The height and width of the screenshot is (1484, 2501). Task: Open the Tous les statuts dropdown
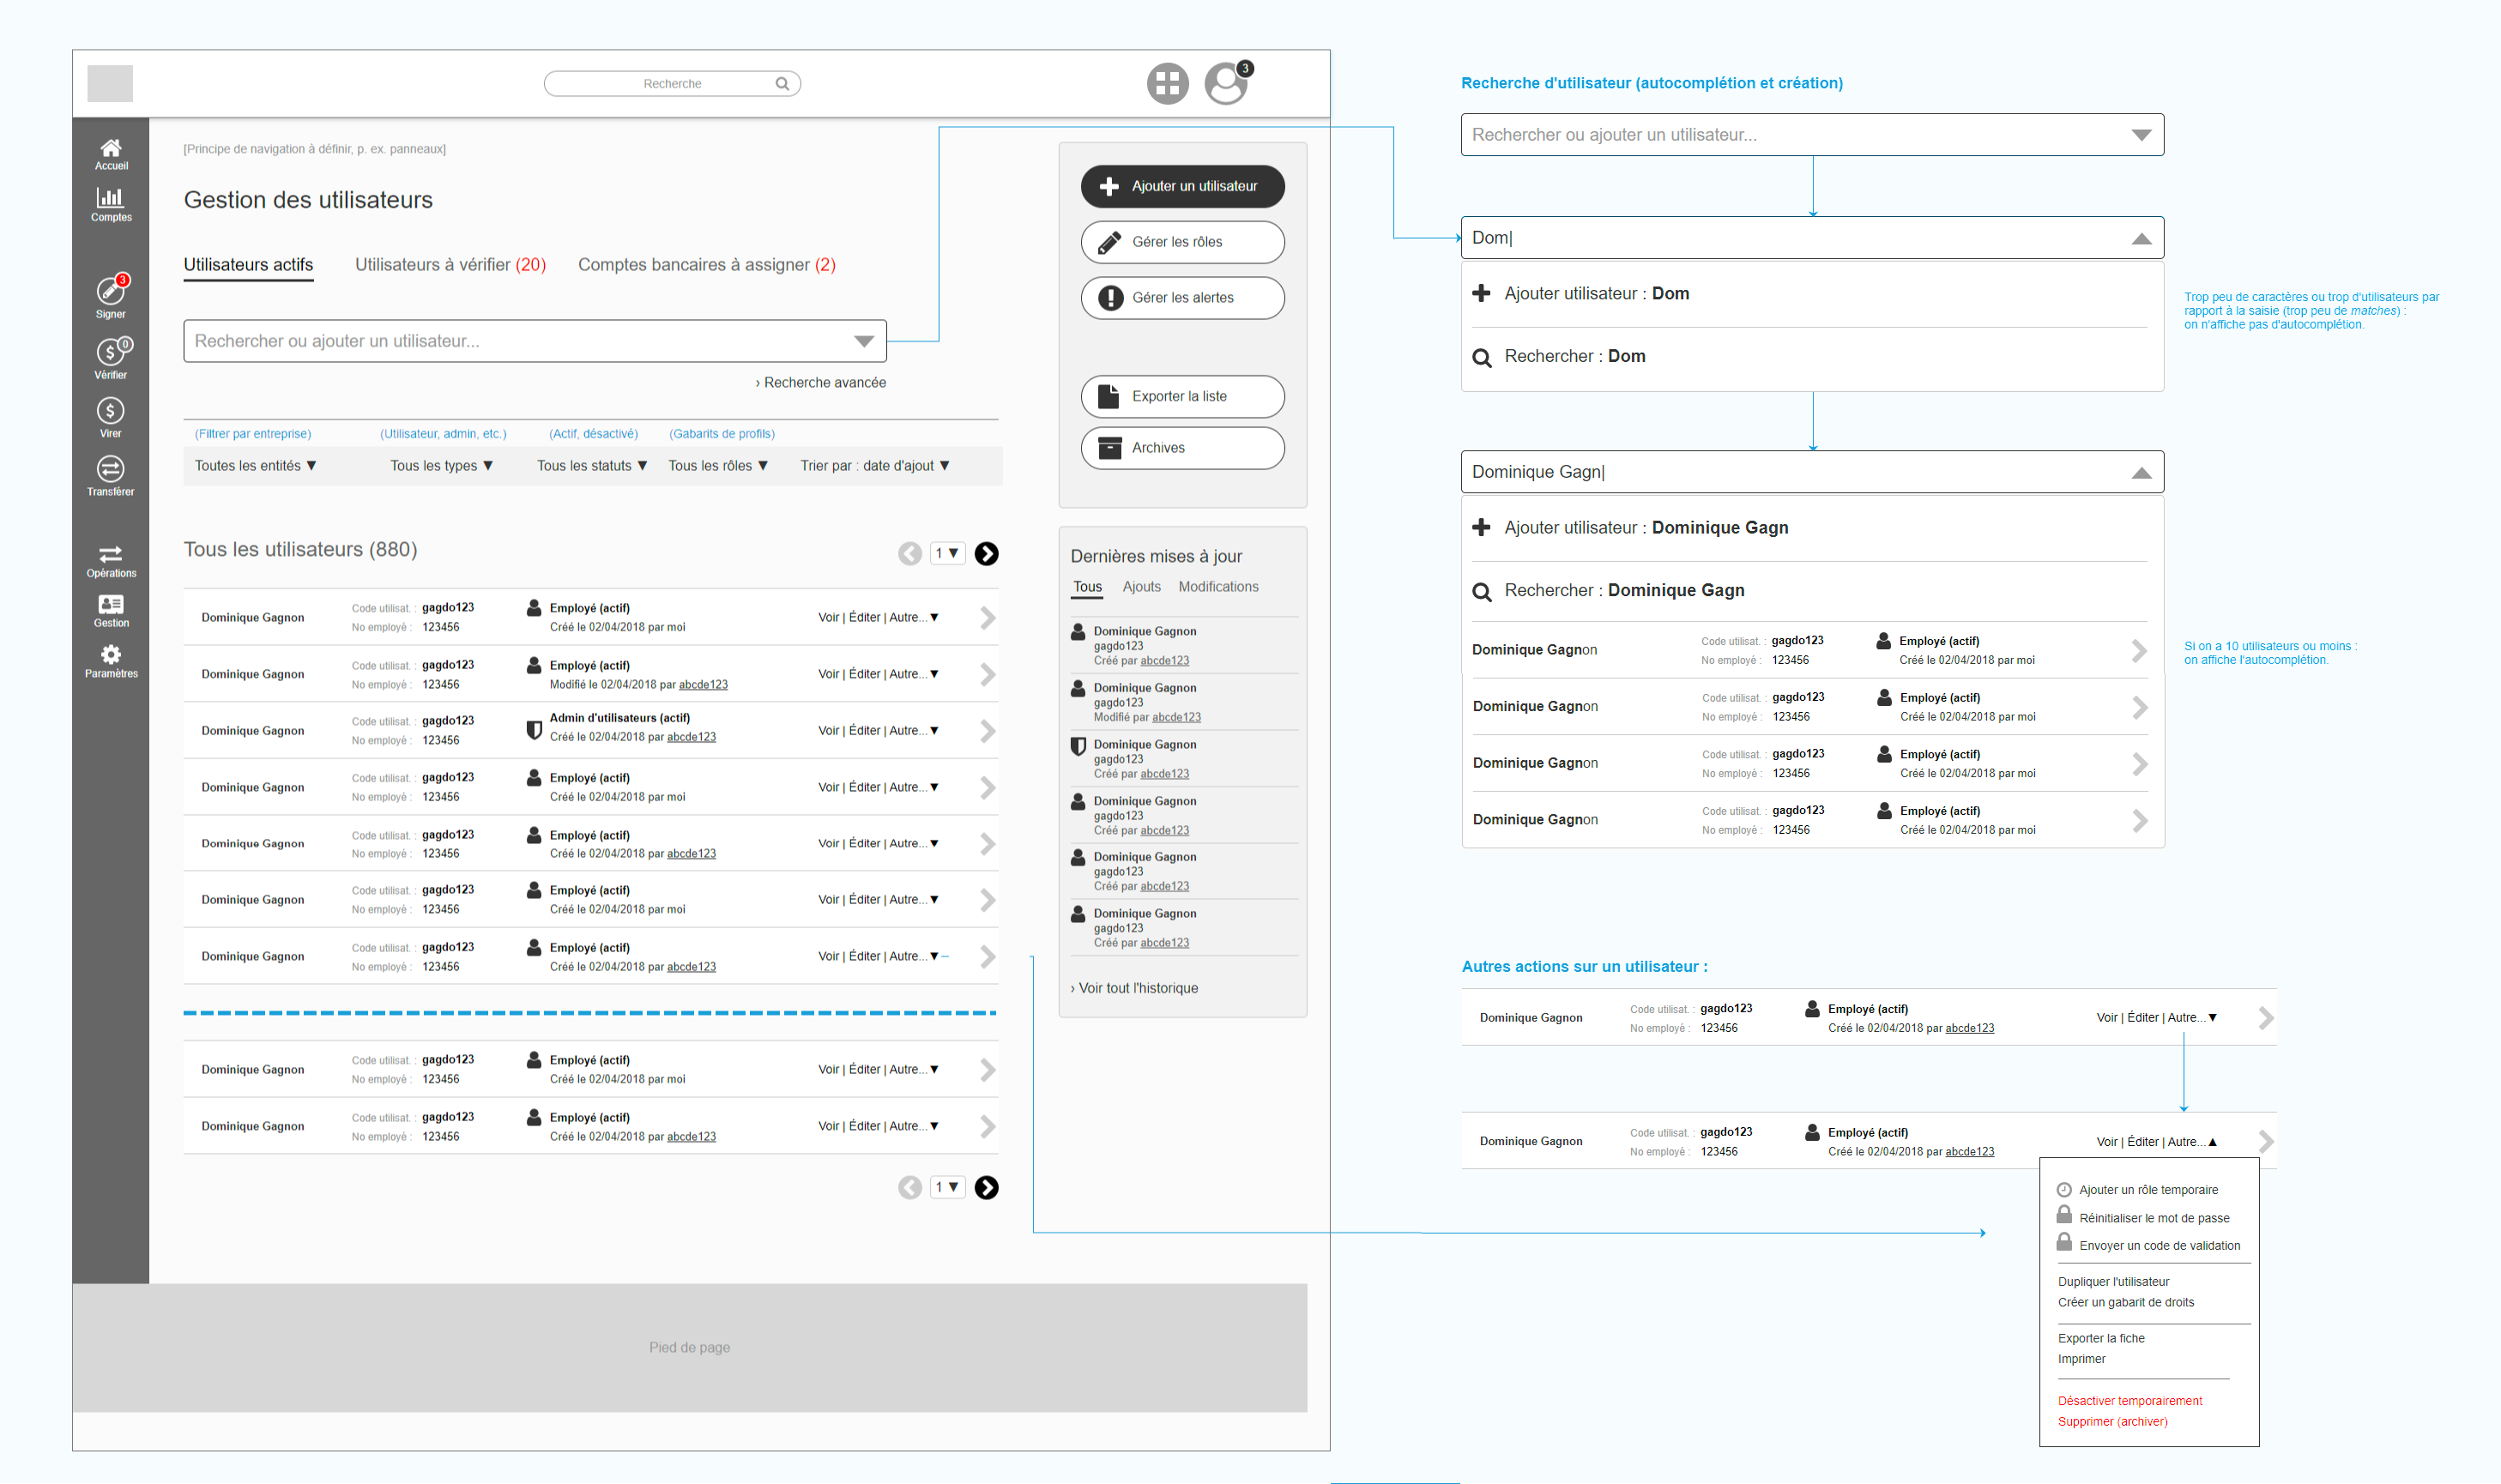coord(592,466)
